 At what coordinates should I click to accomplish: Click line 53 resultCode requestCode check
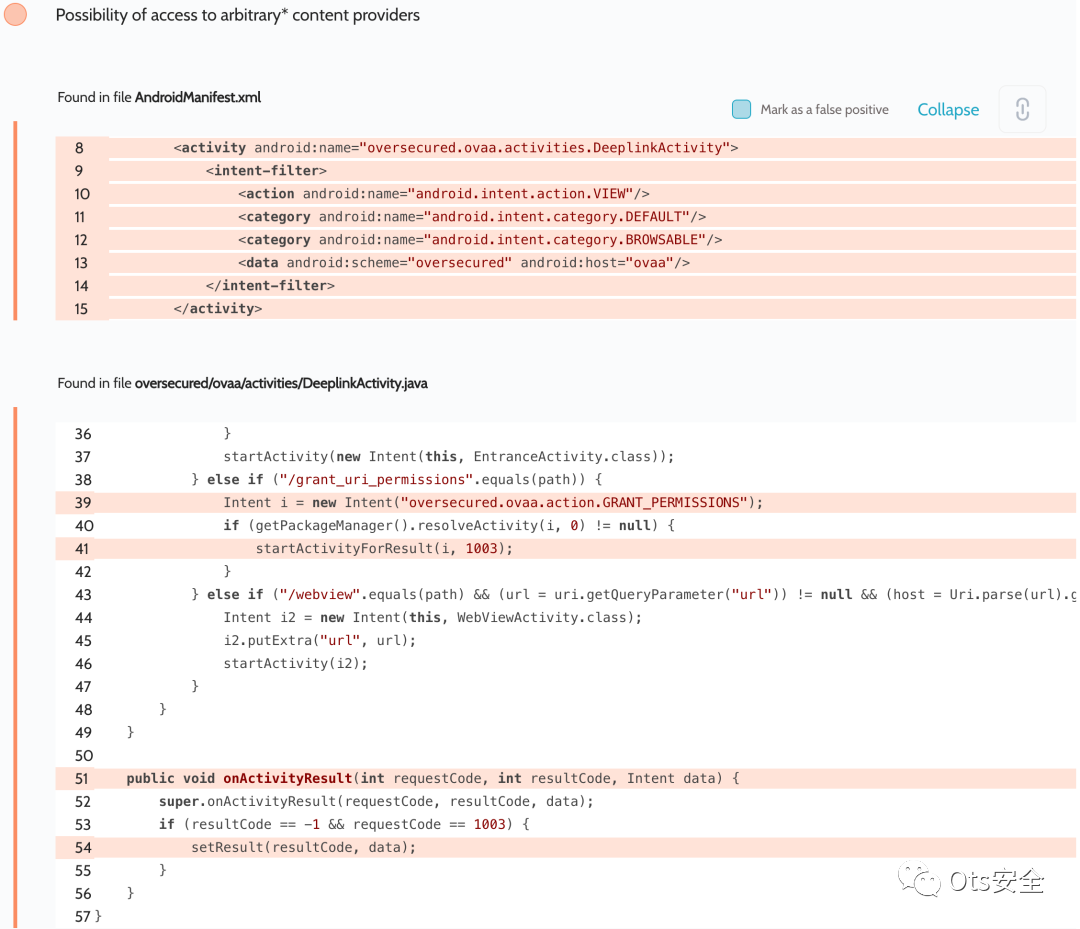tap(565, 824)
